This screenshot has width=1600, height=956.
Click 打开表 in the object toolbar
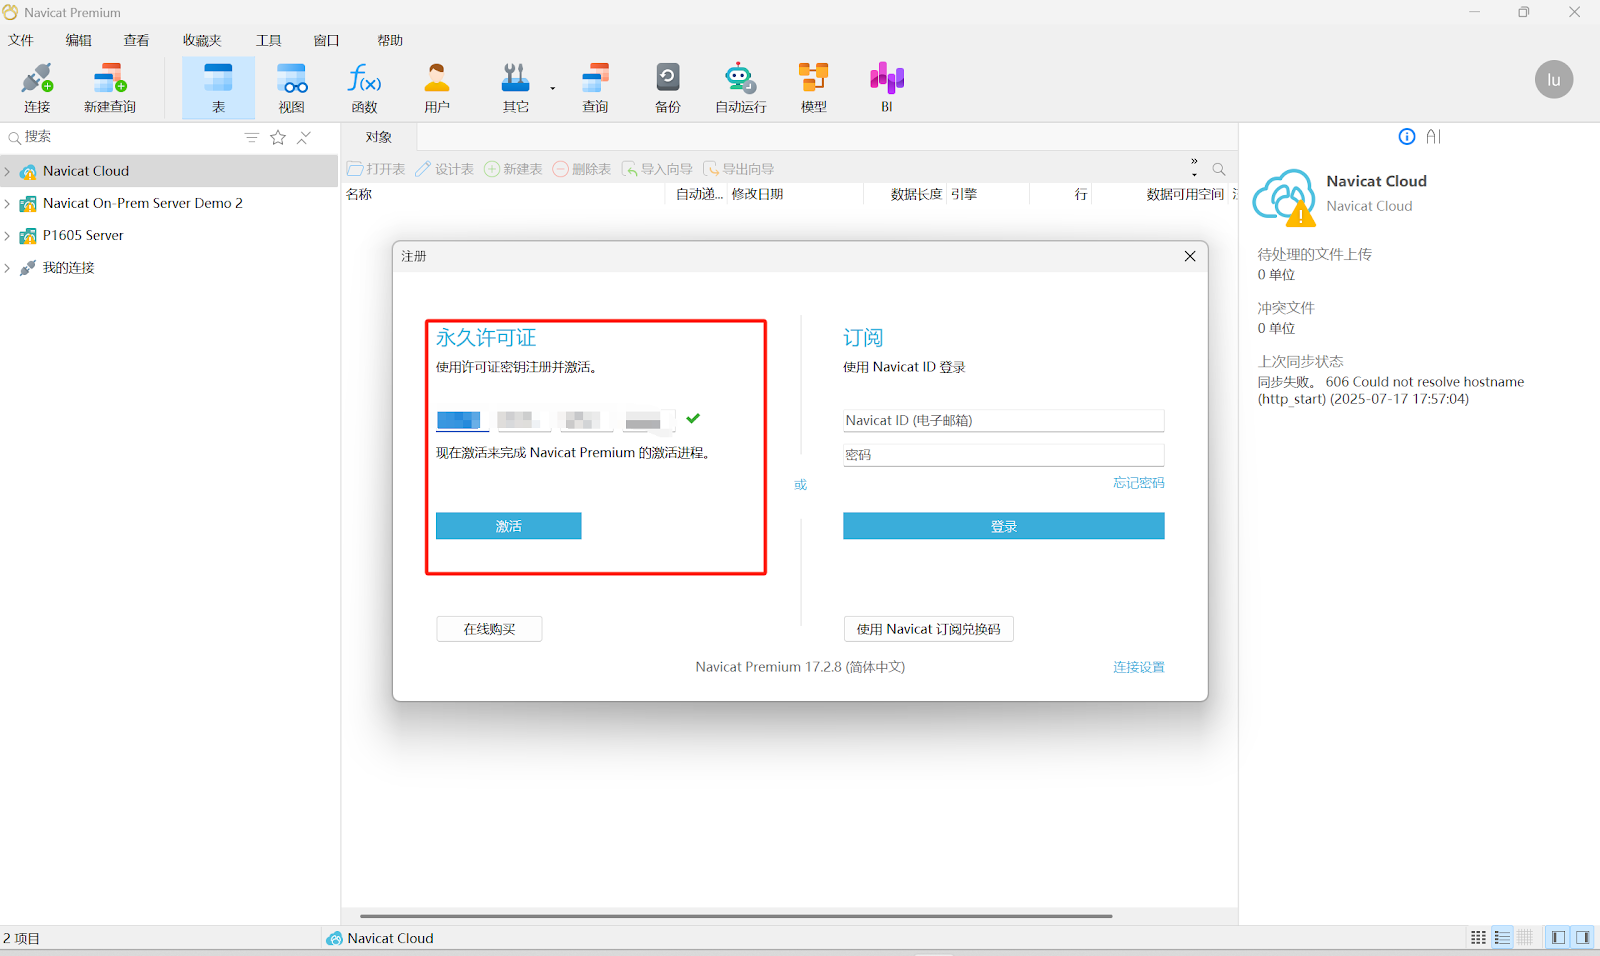376,169
